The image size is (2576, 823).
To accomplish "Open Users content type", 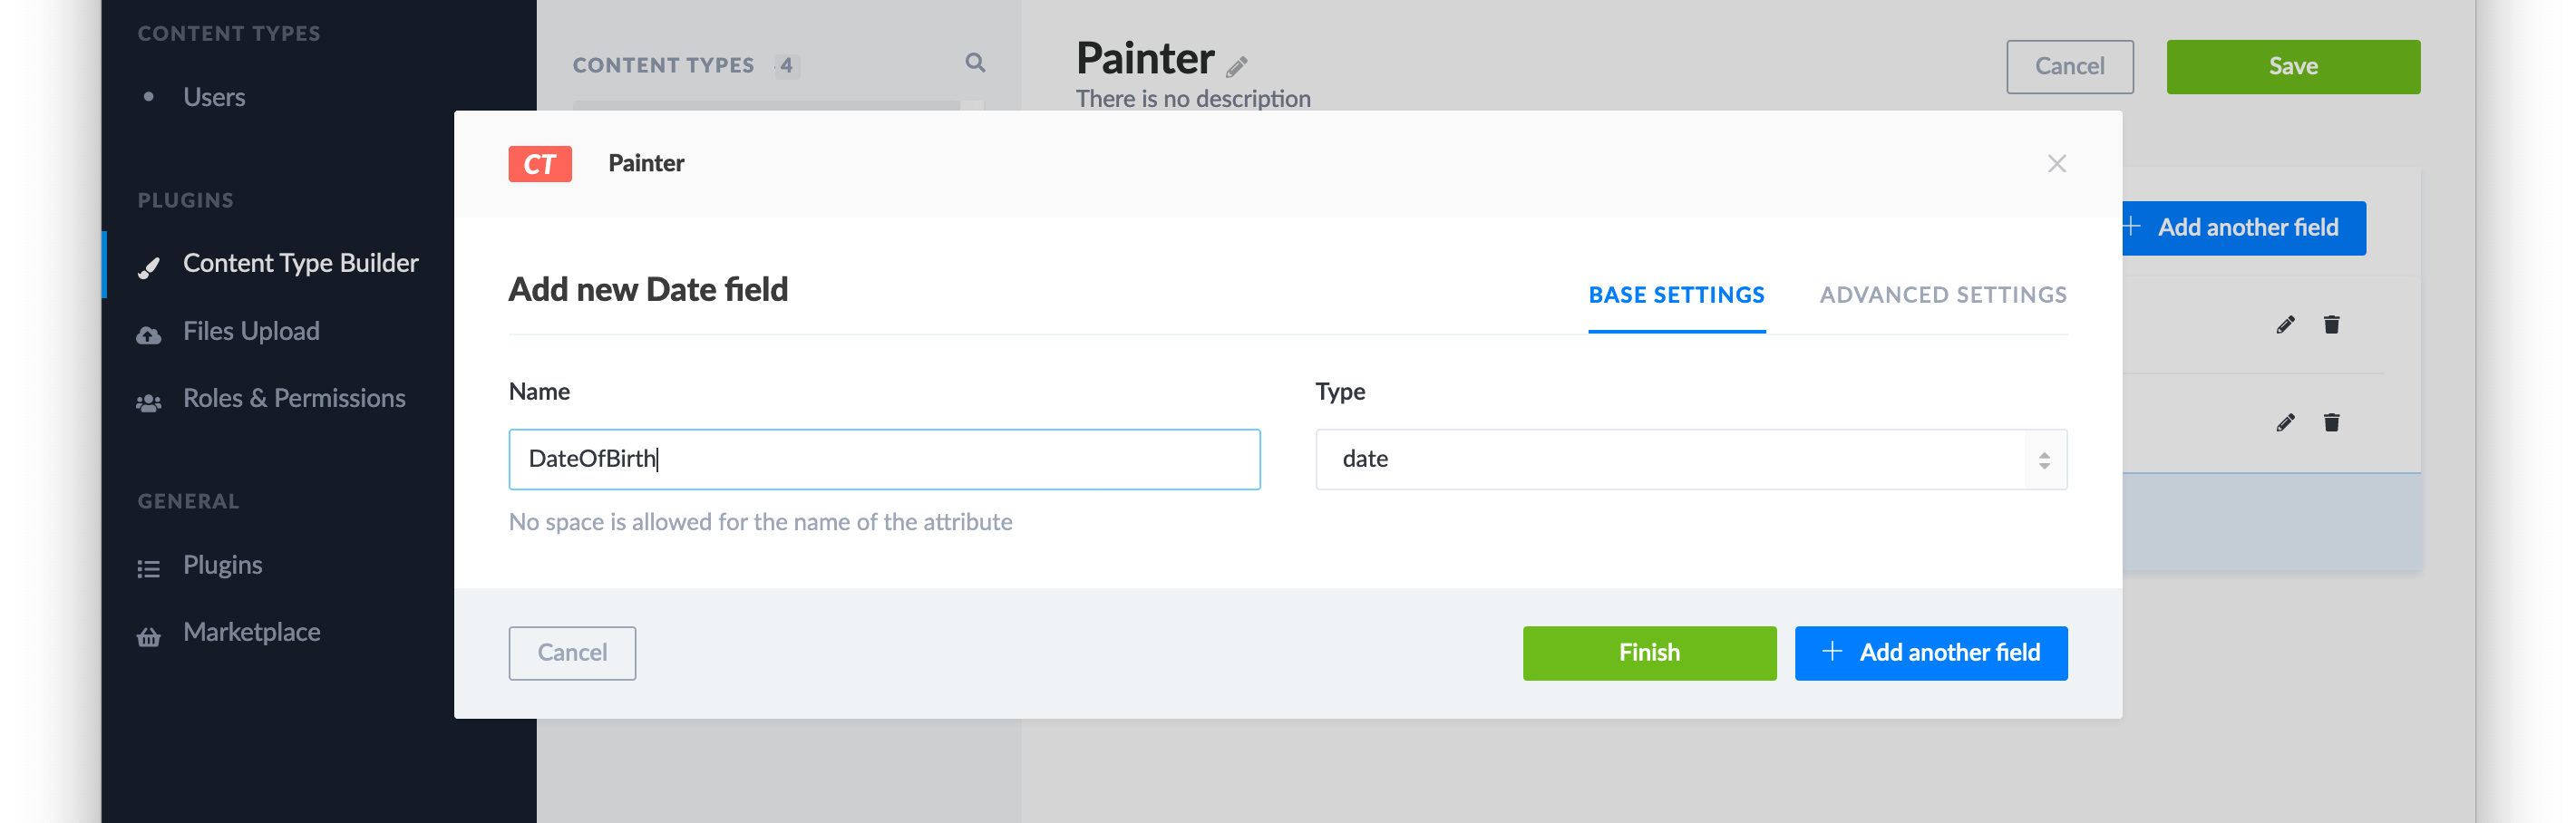I will click(x=214, y=98).
